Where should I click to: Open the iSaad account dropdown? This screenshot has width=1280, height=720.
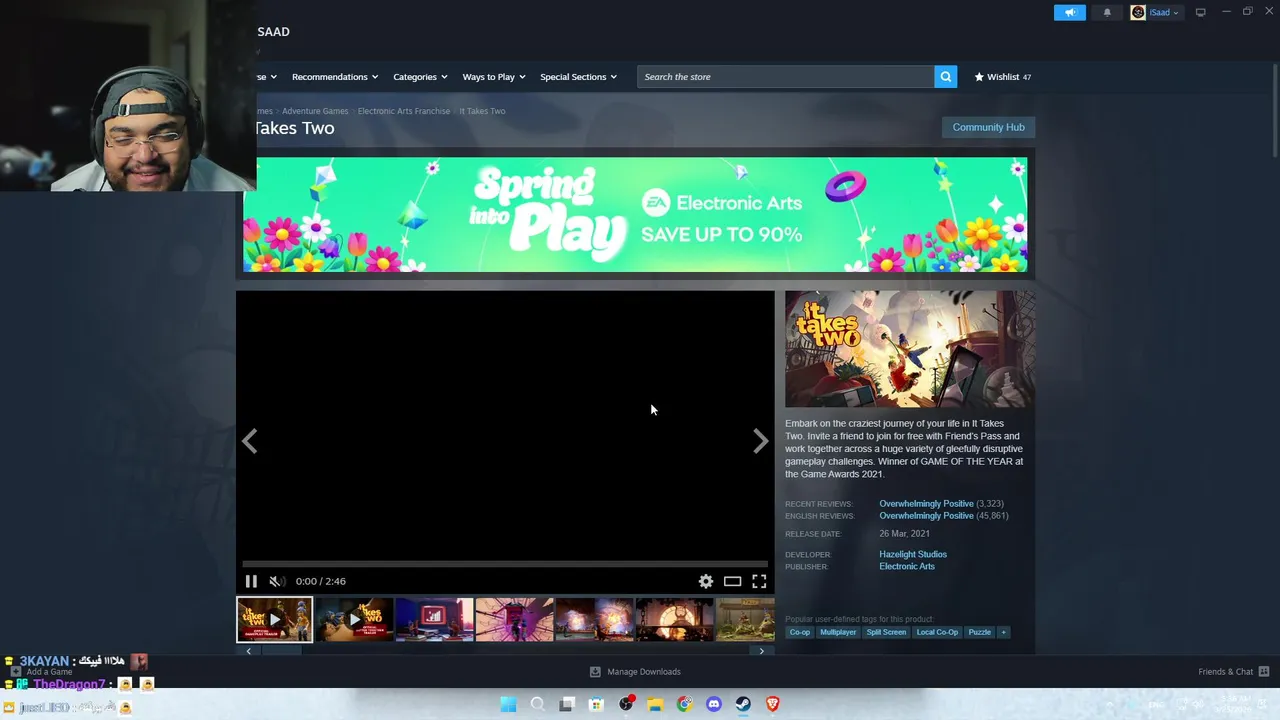click(1156, 12)
